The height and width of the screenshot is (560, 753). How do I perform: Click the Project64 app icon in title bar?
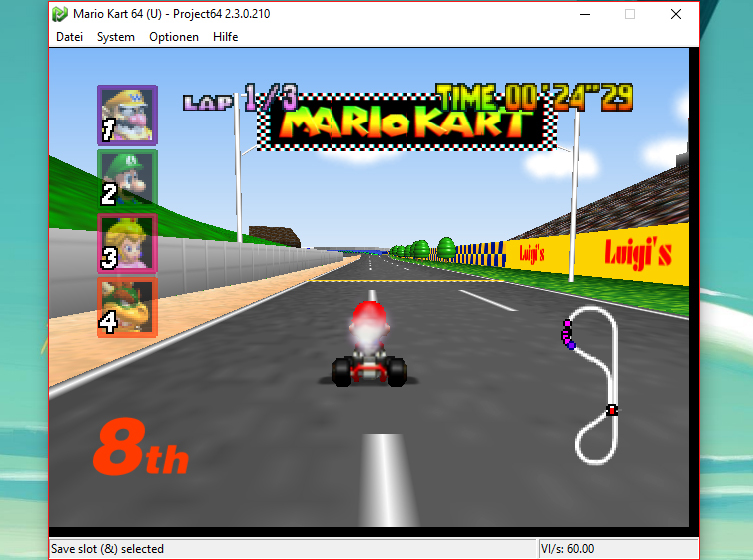61,14
